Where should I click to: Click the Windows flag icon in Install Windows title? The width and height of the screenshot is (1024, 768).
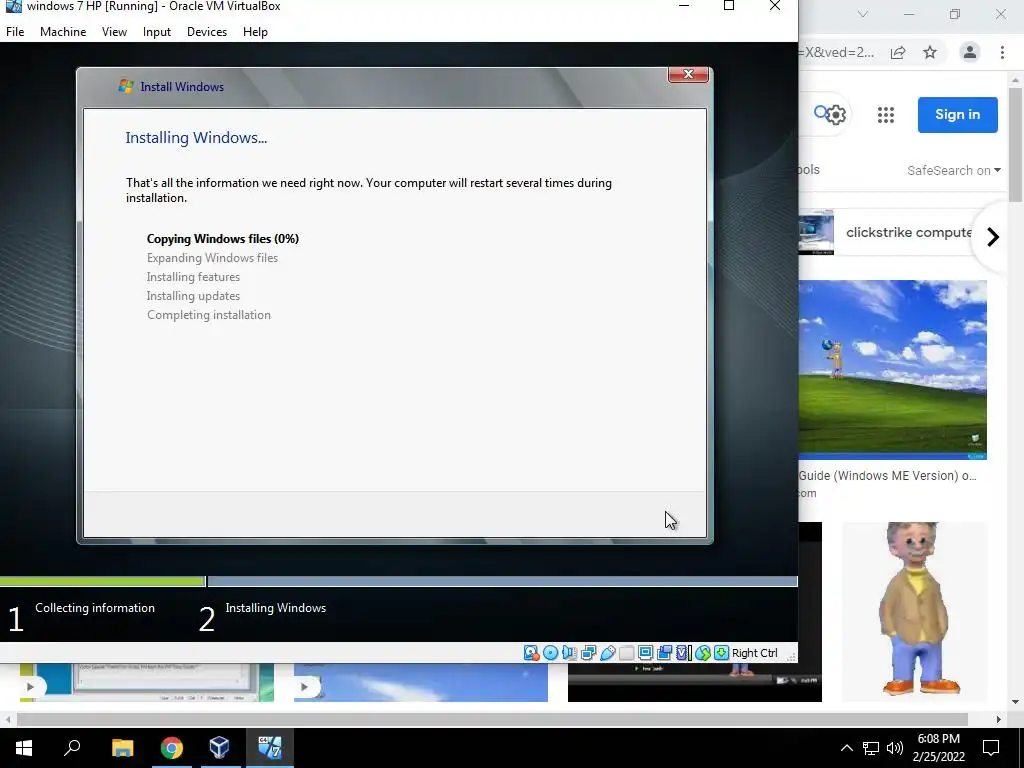pos(126,86)
